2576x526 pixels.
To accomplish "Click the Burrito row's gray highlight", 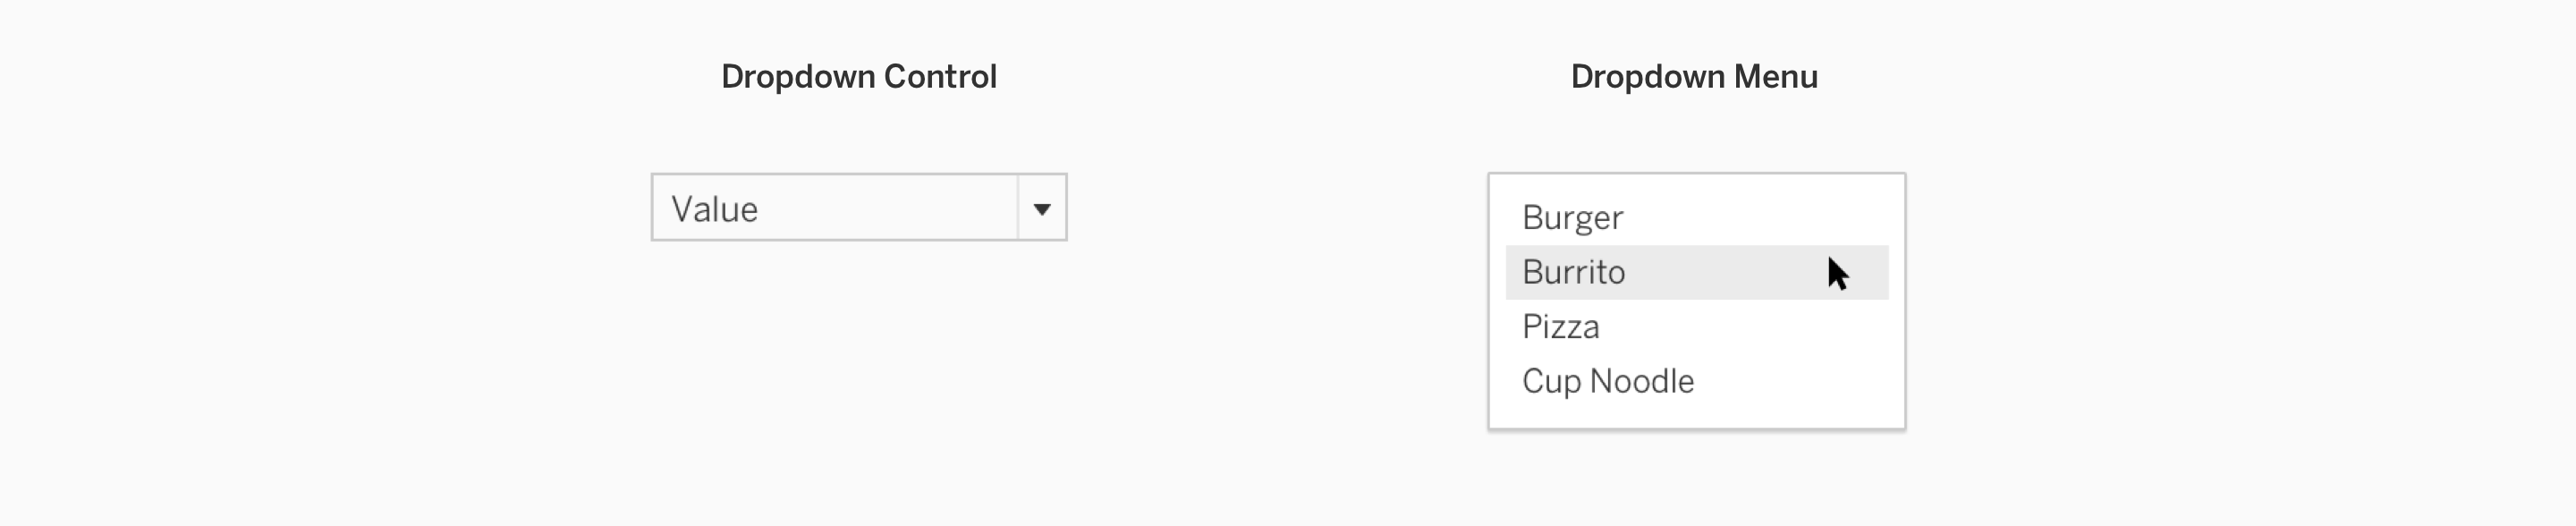I will click(x=1720, y=272).
